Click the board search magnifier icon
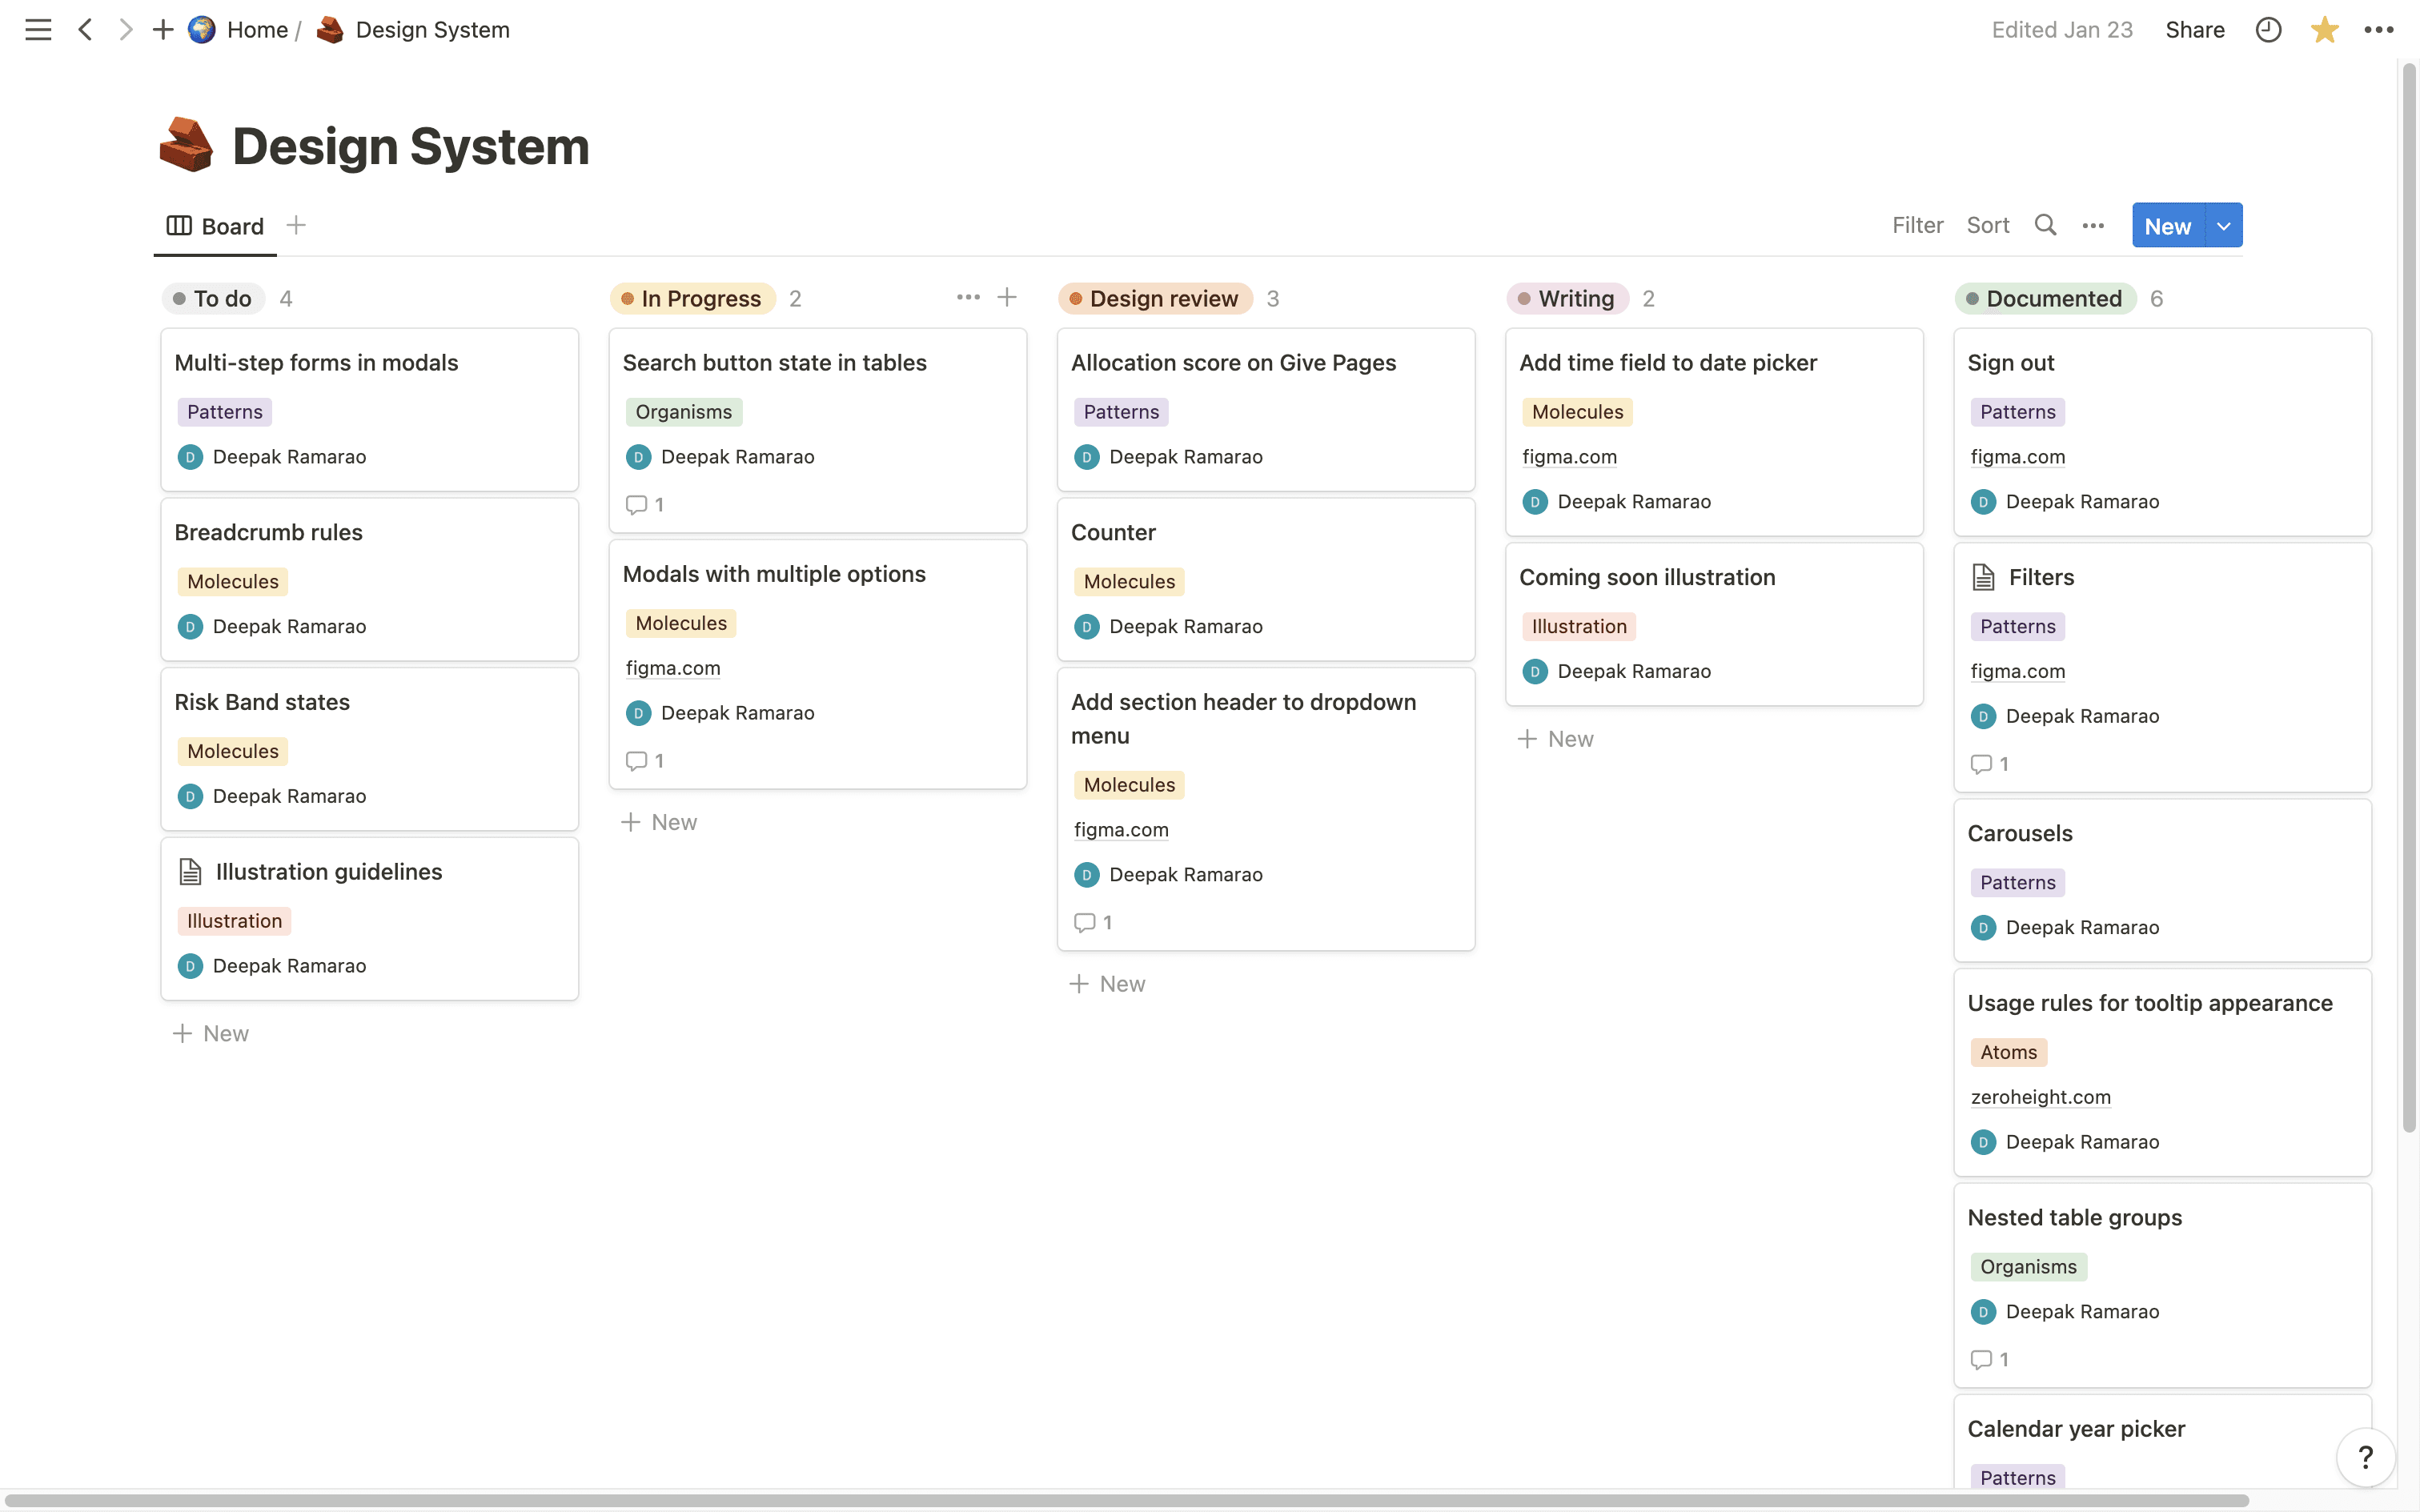This screenshot has width=2420, height=1512. 2045,225
